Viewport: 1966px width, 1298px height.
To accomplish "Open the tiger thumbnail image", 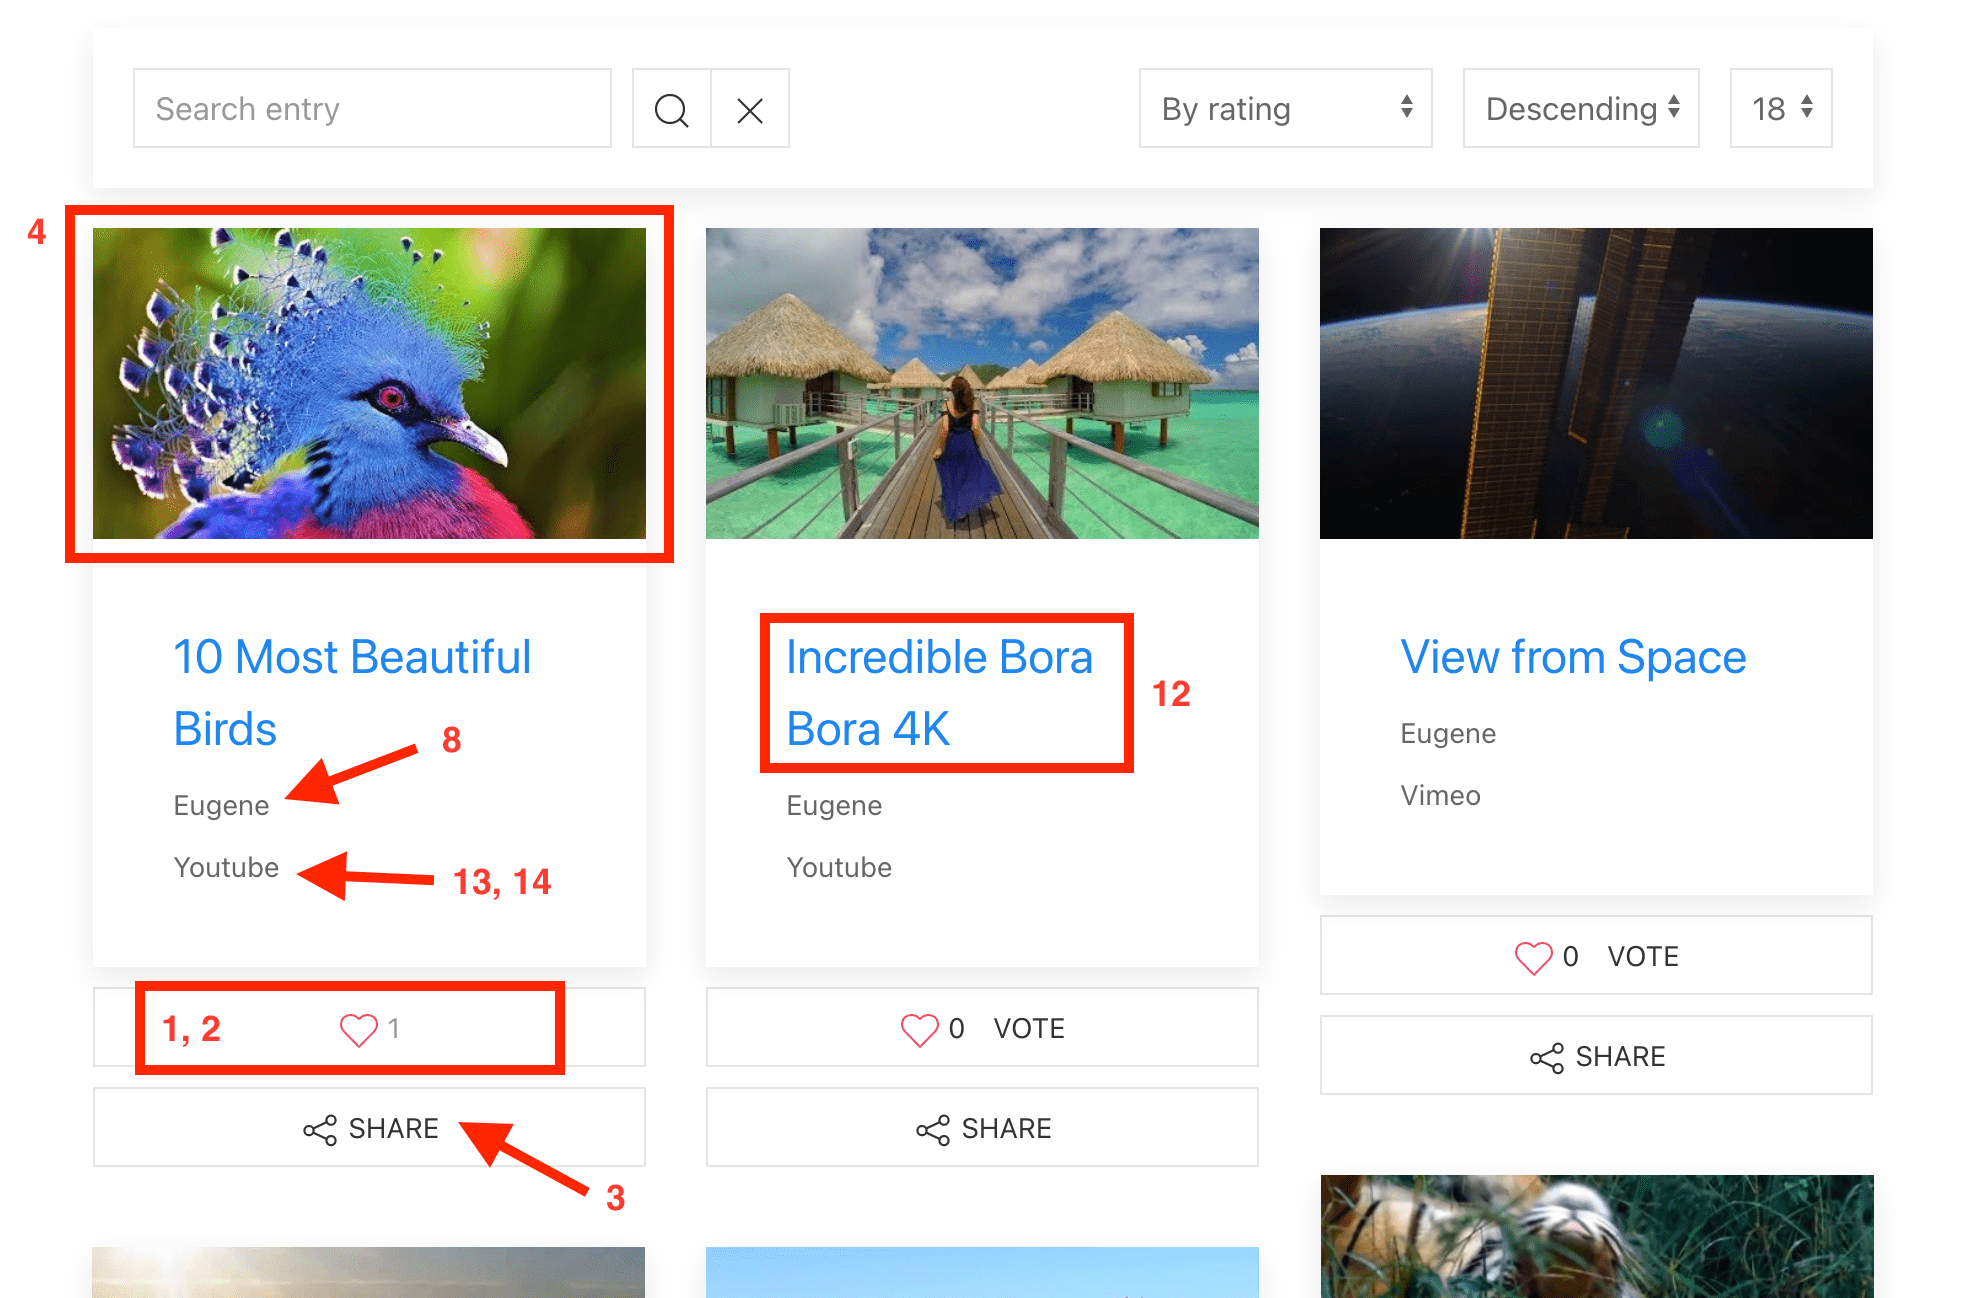I will [x=1596, y=1236].
